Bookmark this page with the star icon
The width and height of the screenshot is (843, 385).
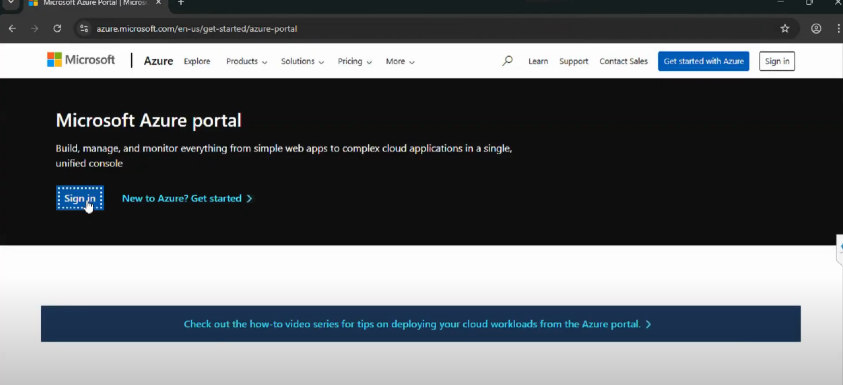point(785,28)
